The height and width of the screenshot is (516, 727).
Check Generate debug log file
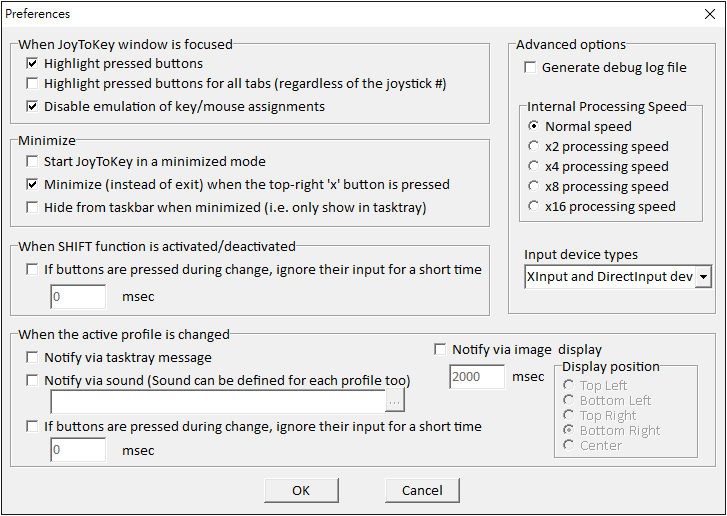[531, 68]
